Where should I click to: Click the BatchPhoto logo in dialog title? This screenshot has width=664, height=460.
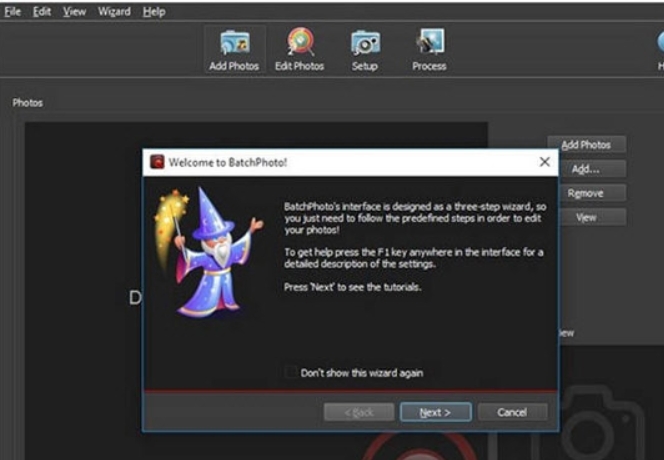[157, 162]
